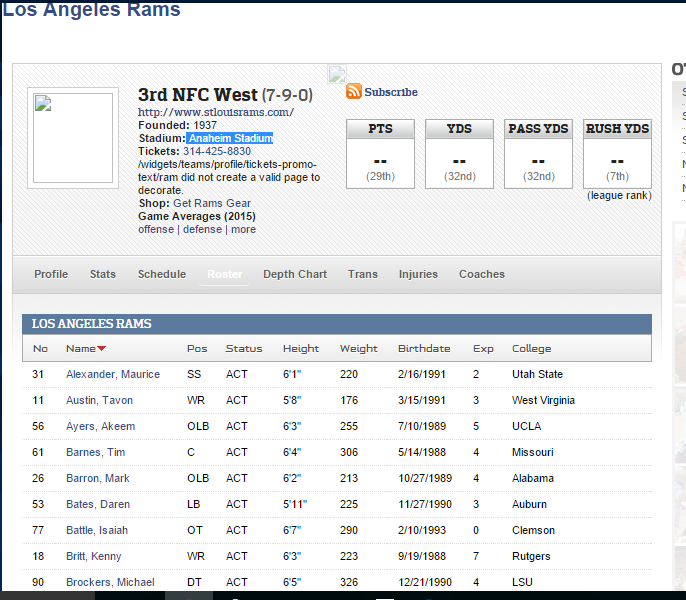This screenshot has height=600, width=686.
Task: Open the offense game averages link
Action: click(x=156, y=229)
